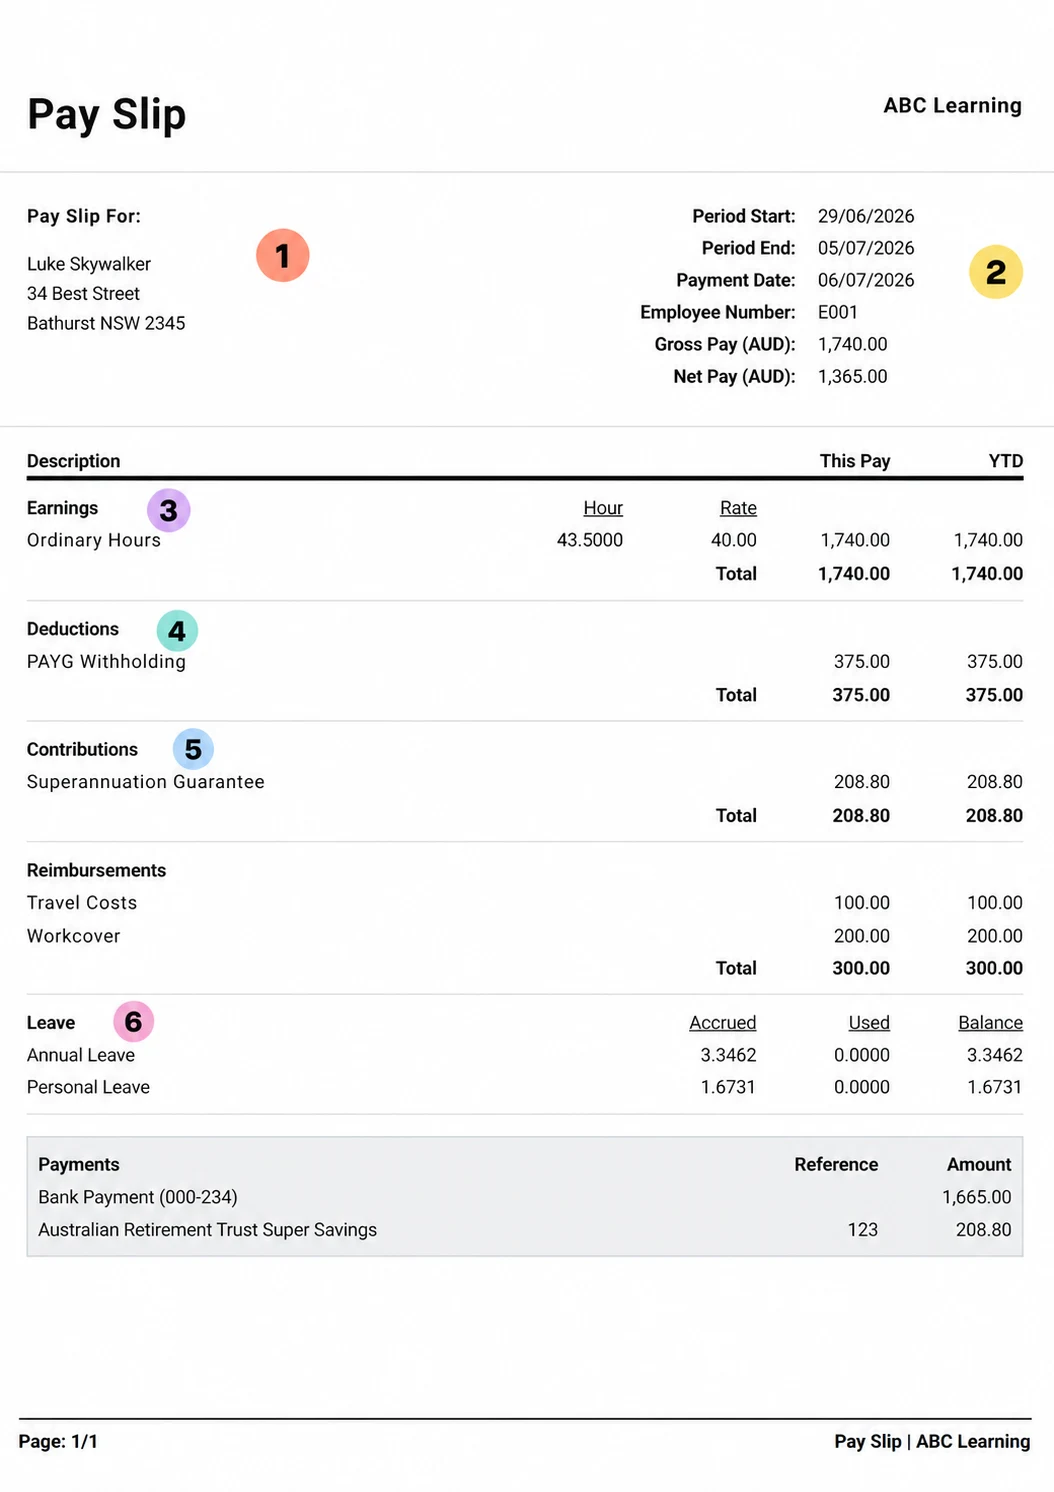Click the 'Personal Leave' row label
This screenshot has width=1054, height=1492.
click(88, 1087)
